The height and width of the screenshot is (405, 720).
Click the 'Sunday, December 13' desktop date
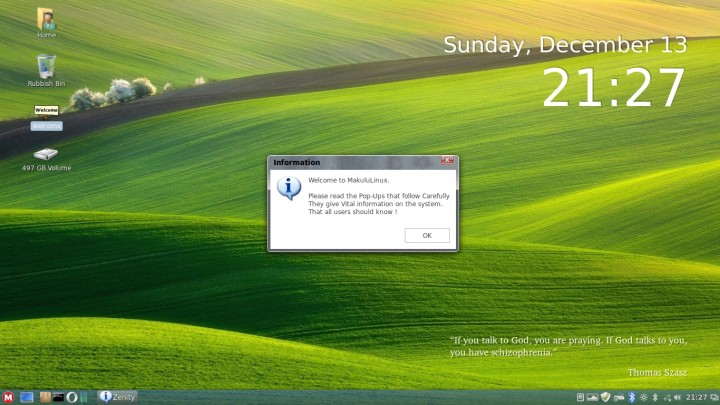pos(565,45)
